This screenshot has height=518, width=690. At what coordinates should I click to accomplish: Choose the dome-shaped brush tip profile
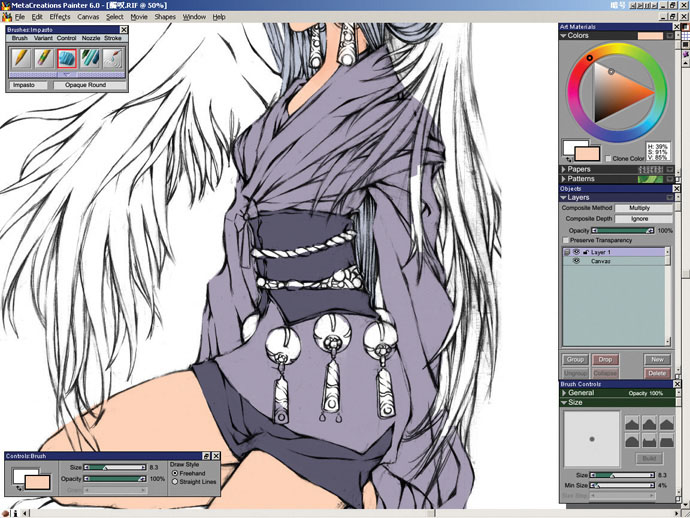[632, 440]
